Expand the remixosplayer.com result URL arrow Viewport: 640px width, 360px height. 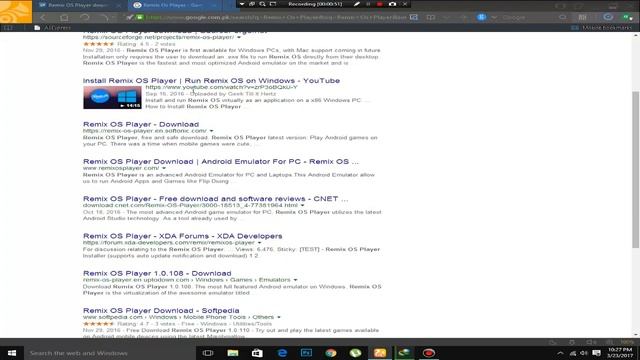[164, 168]
